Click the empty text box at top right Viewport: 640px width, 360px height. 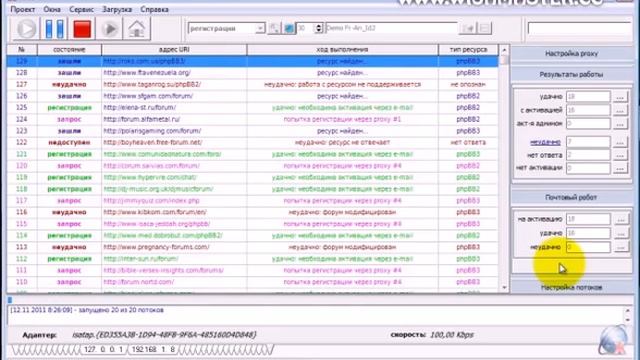(580, 28)
